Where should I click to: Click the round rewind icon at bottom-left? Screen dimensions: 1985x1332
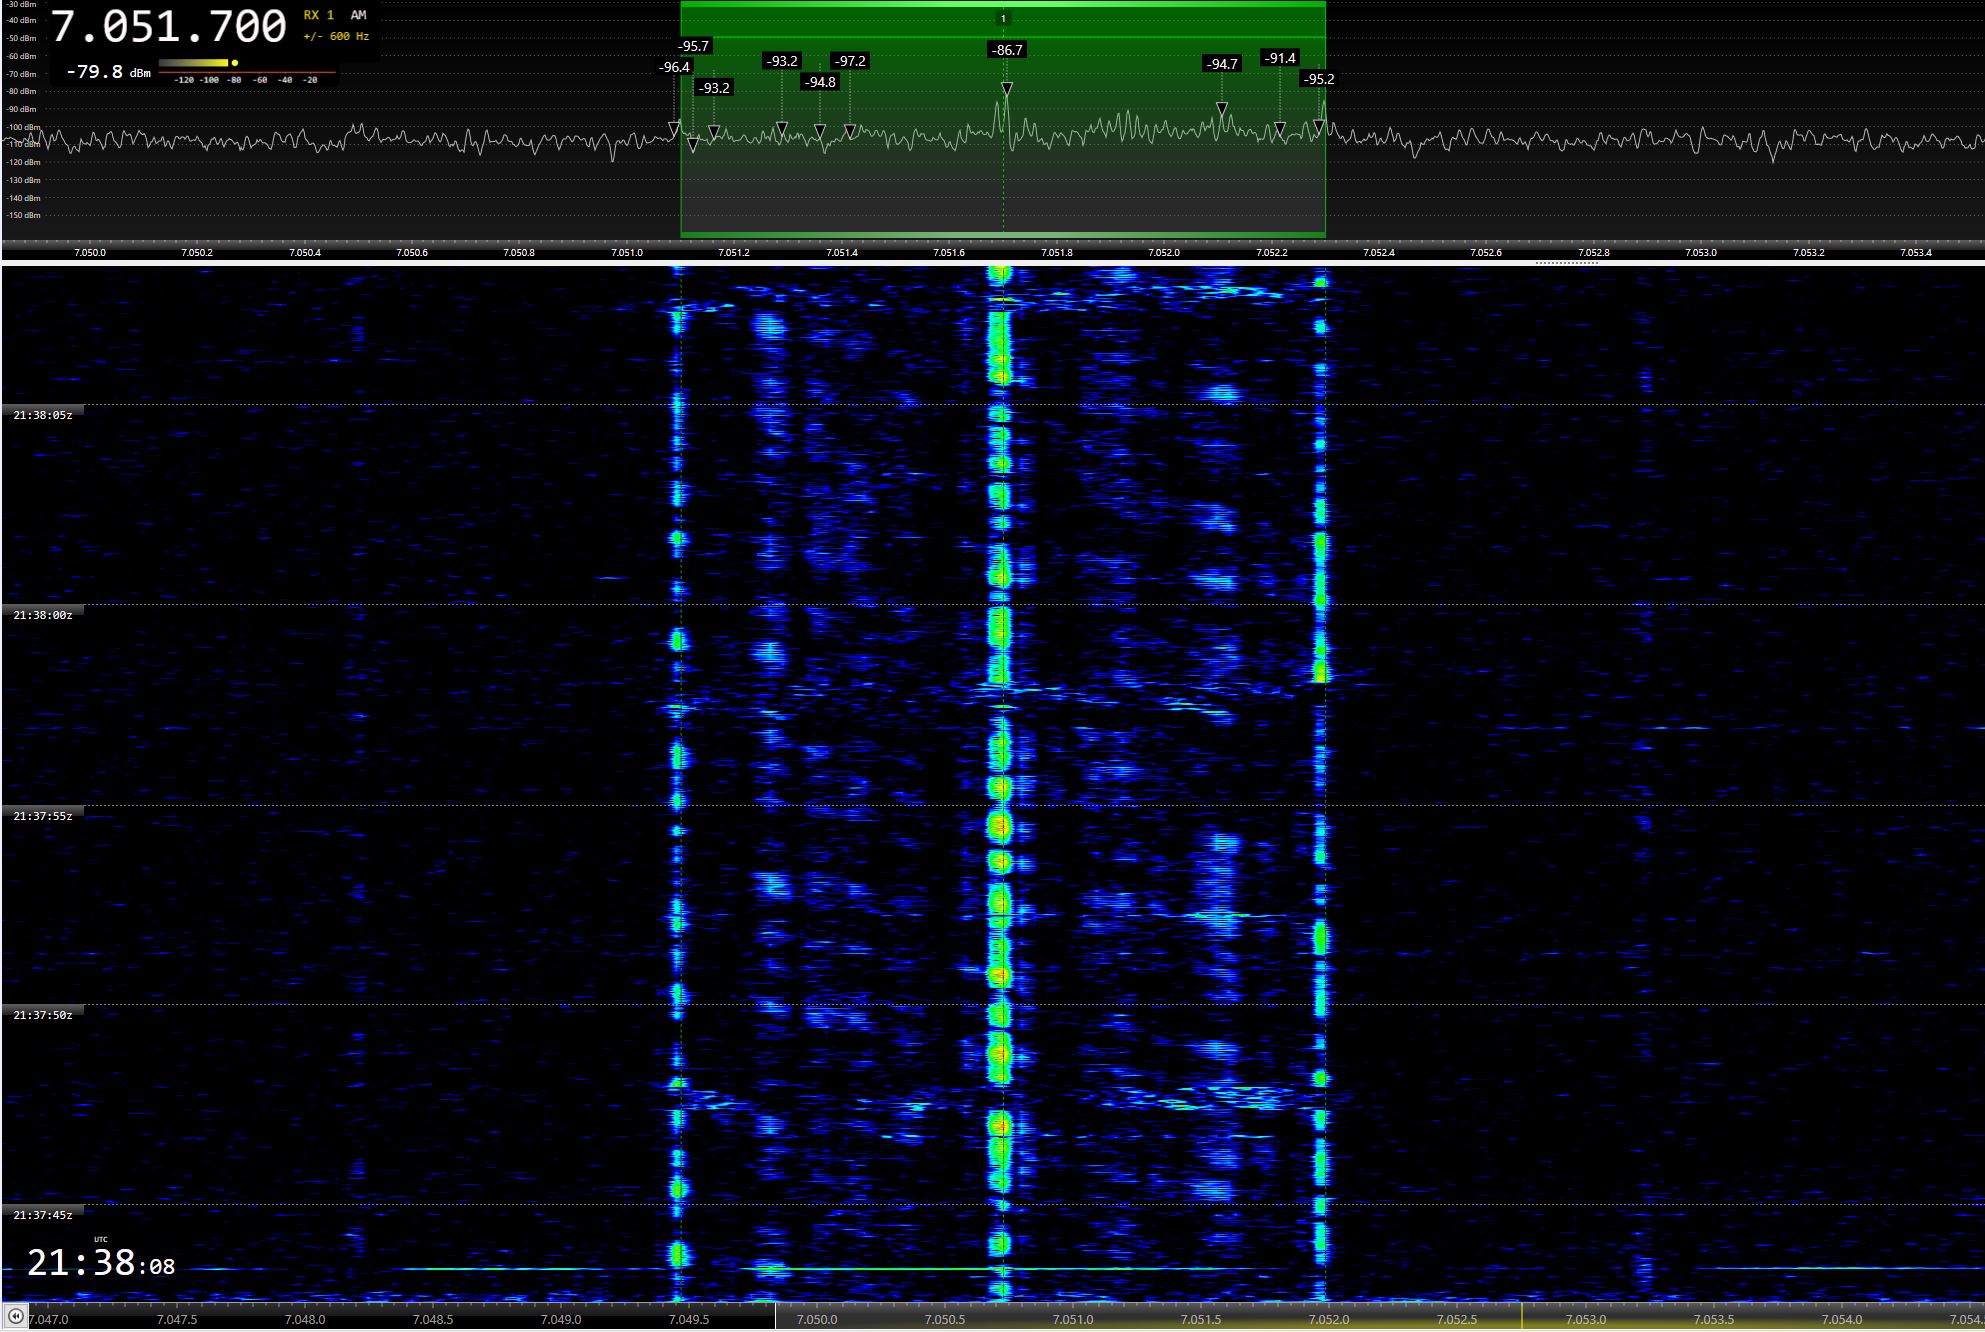click(x=16, y=1317)
